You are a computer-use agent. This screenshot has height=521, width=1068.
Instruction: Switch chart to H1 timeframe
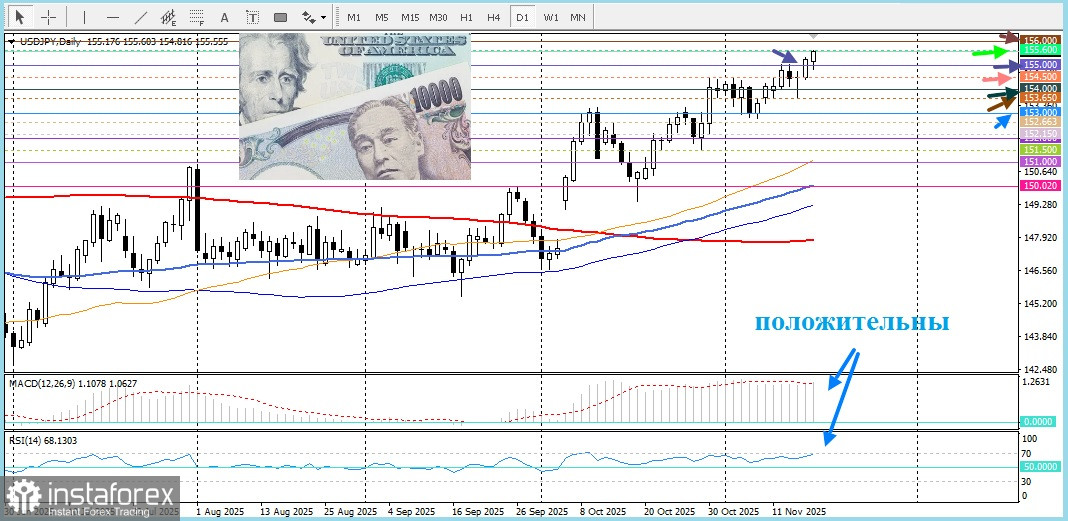(467, 17)
